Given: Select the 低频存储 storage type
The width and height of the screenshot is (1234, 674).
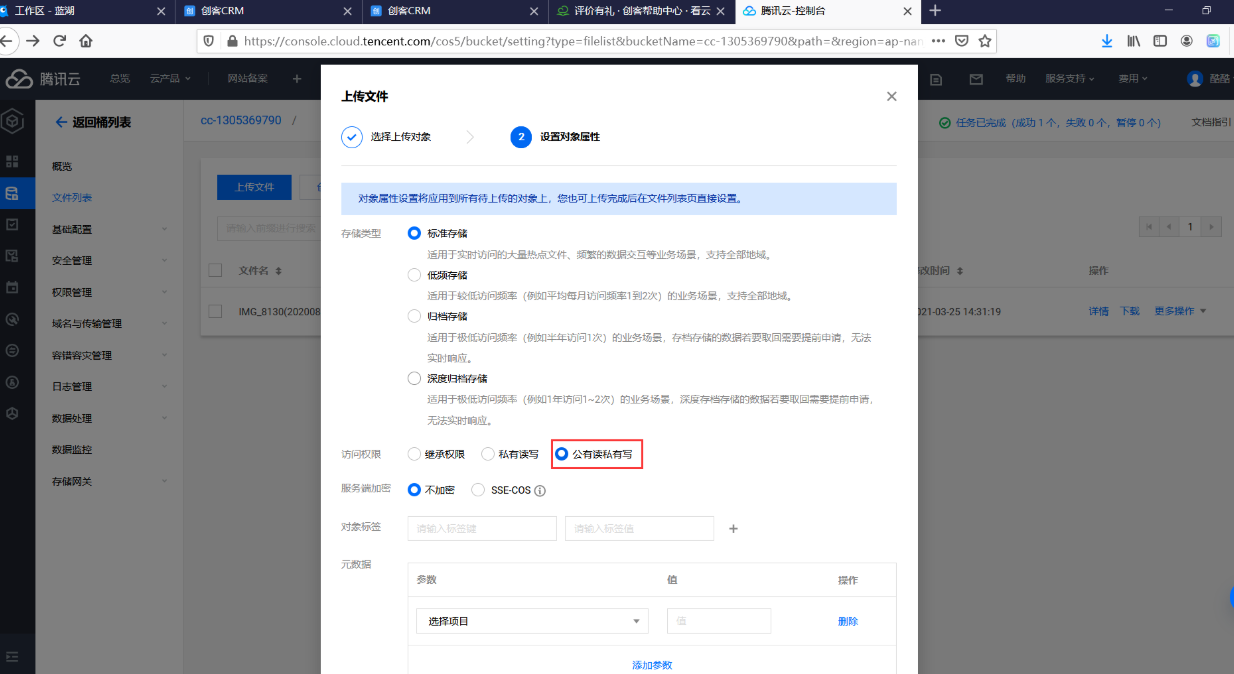Looking at the screenshot, I should point(414,275).
